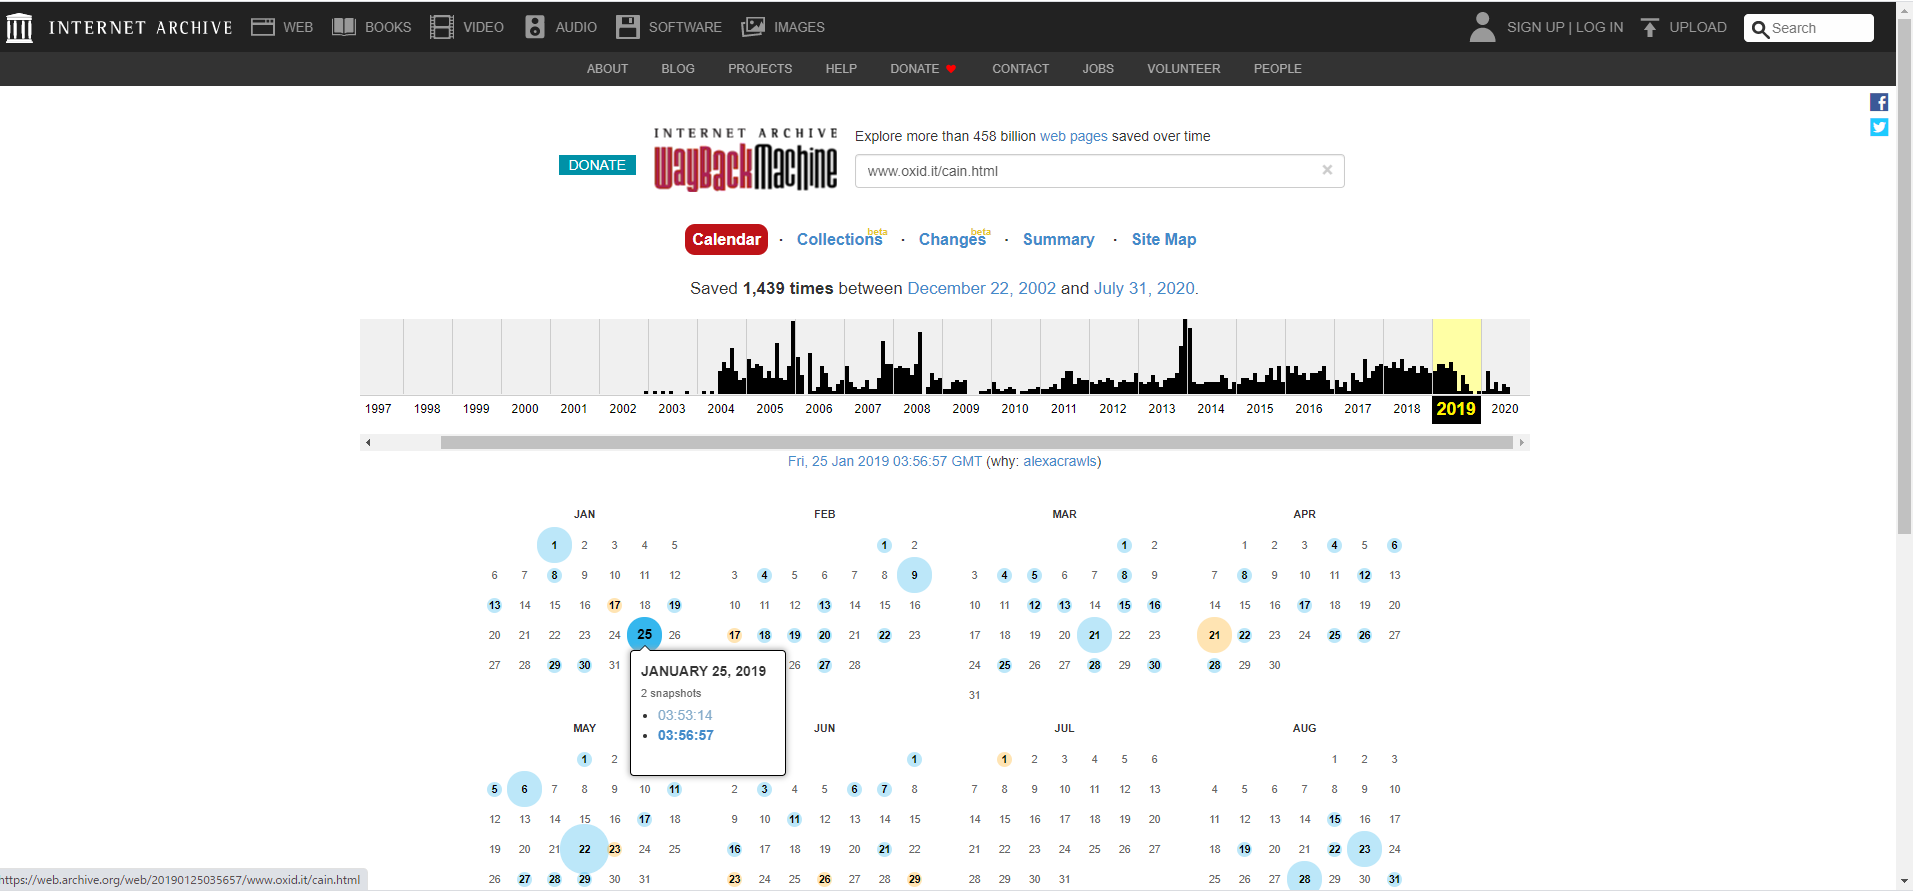Open the Video filmstrip icon
This screenshot has width=1913, height=891.
(x=442, y=27)
